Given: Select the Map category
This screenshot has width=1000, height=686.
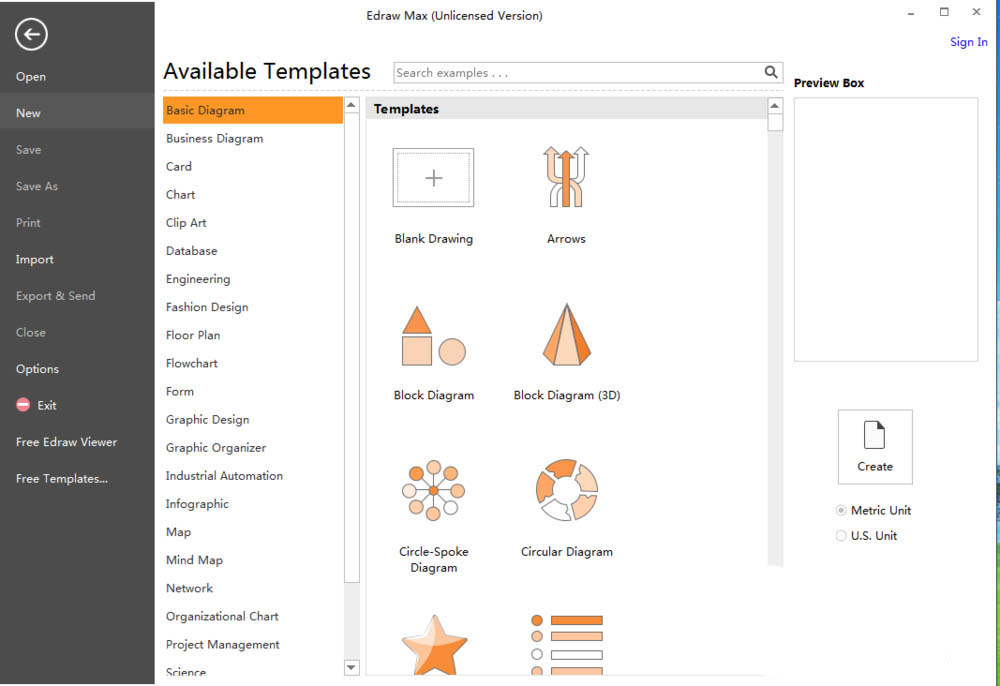Looking at the screenshot, I should coord(253,532).
